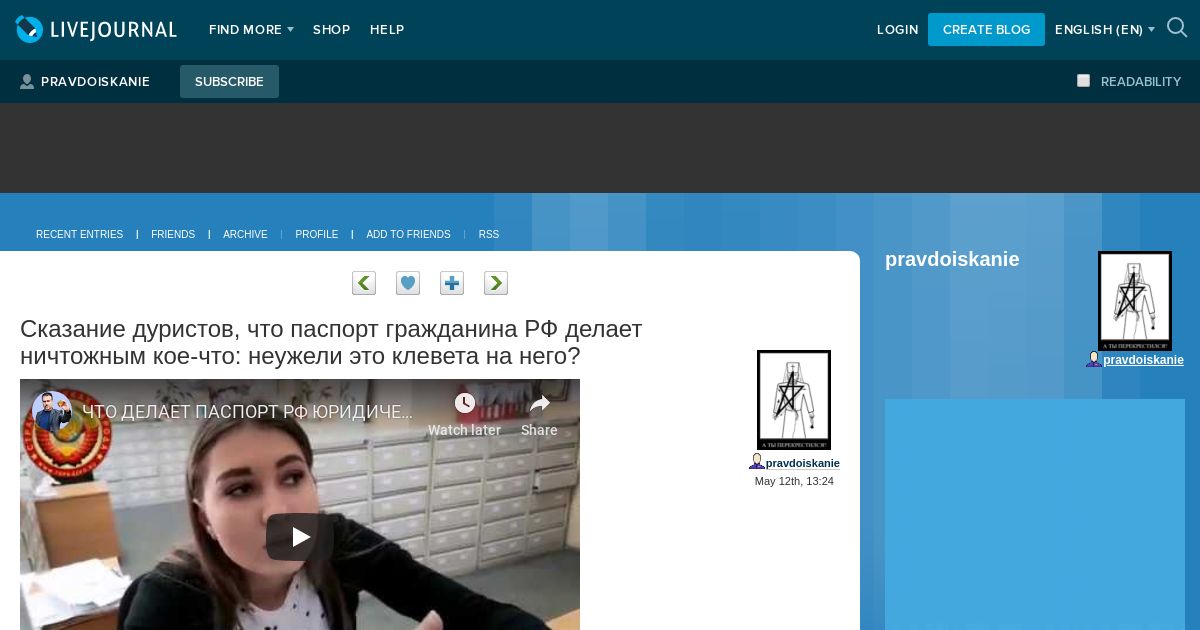
Task: Click pravdoiskanie author link under post avatar
Action: [803, 463]
